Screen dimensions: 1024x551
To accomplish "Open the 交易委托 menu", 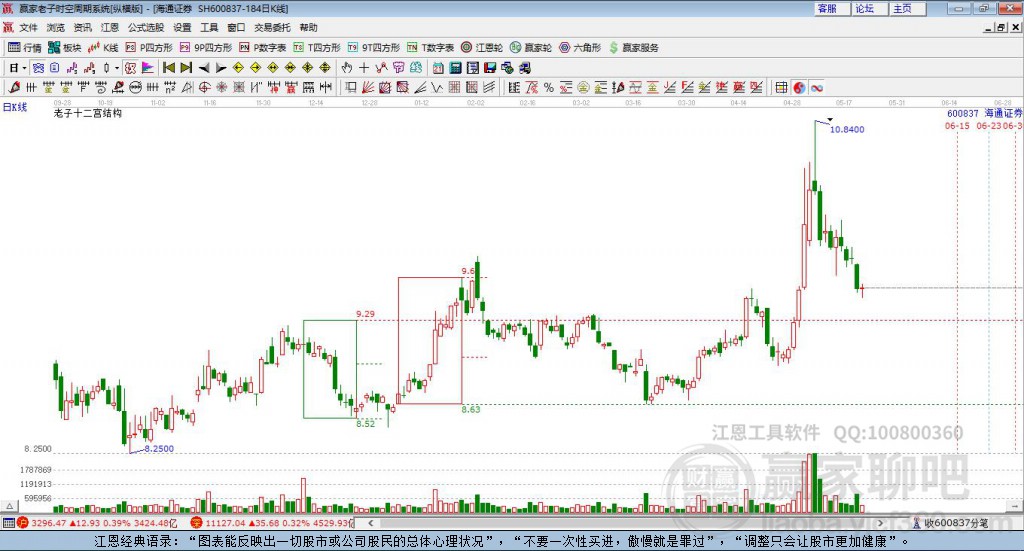I will 272,27.
